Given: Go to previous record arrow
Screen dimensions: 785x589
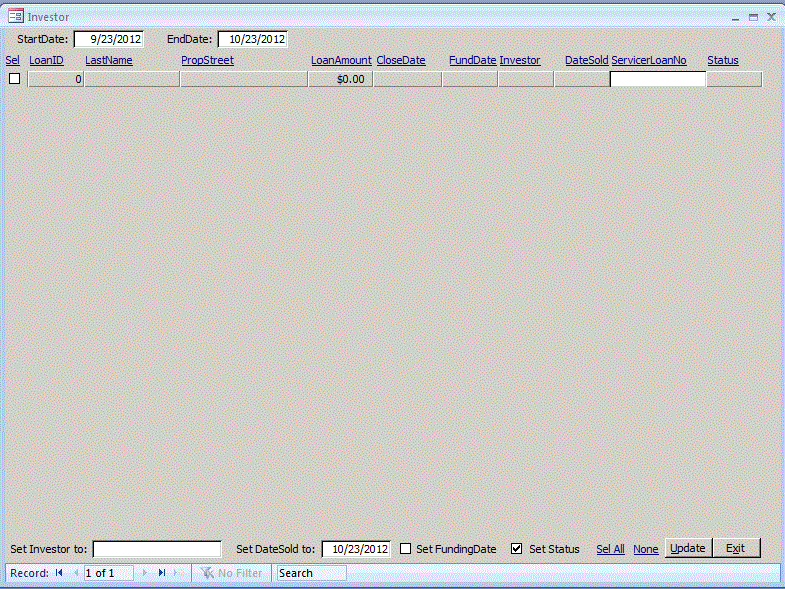Looking at the screenshot, I should (x=76, y=573).
